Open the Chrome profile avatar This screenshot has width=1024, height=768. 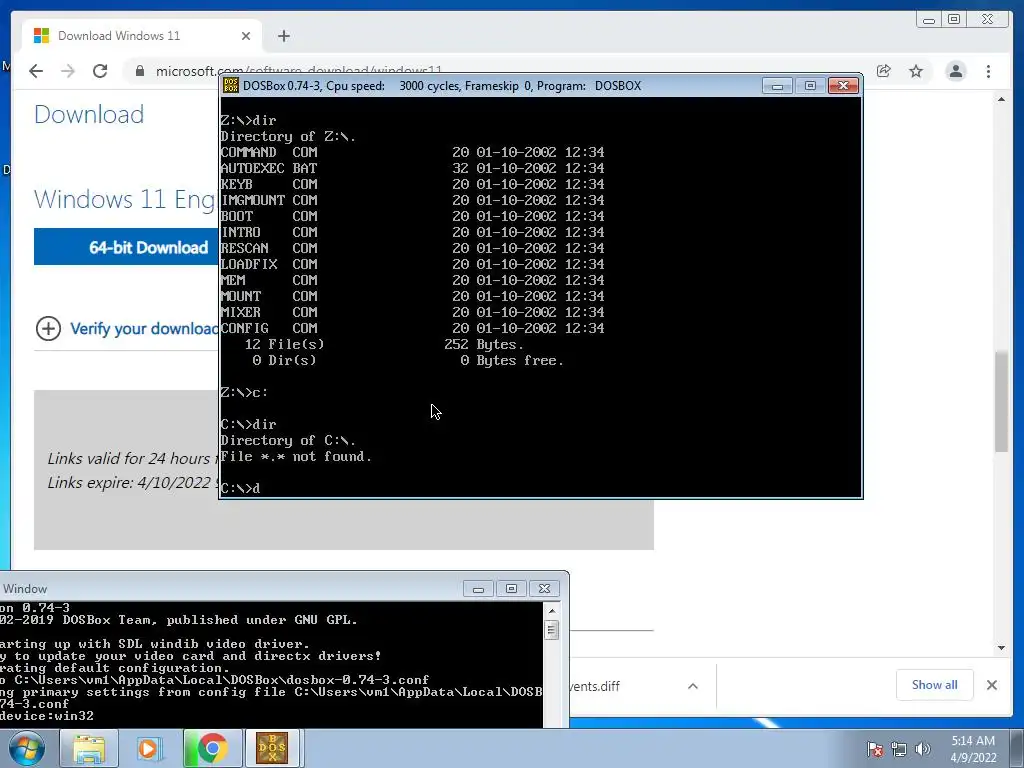pyautogui.click(x=955, y=71)
